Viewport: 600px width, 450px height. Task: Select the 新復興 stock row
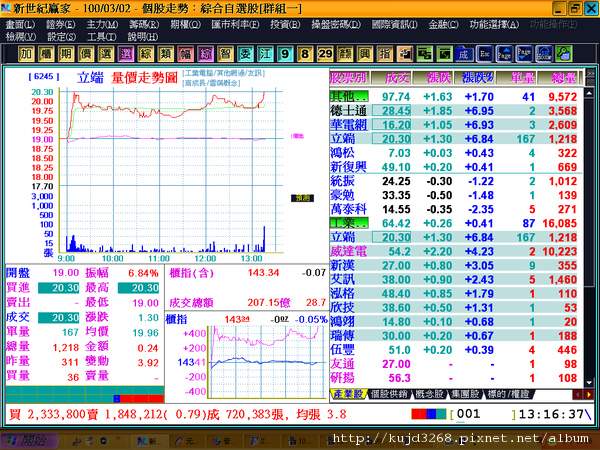tap(456, 167)
